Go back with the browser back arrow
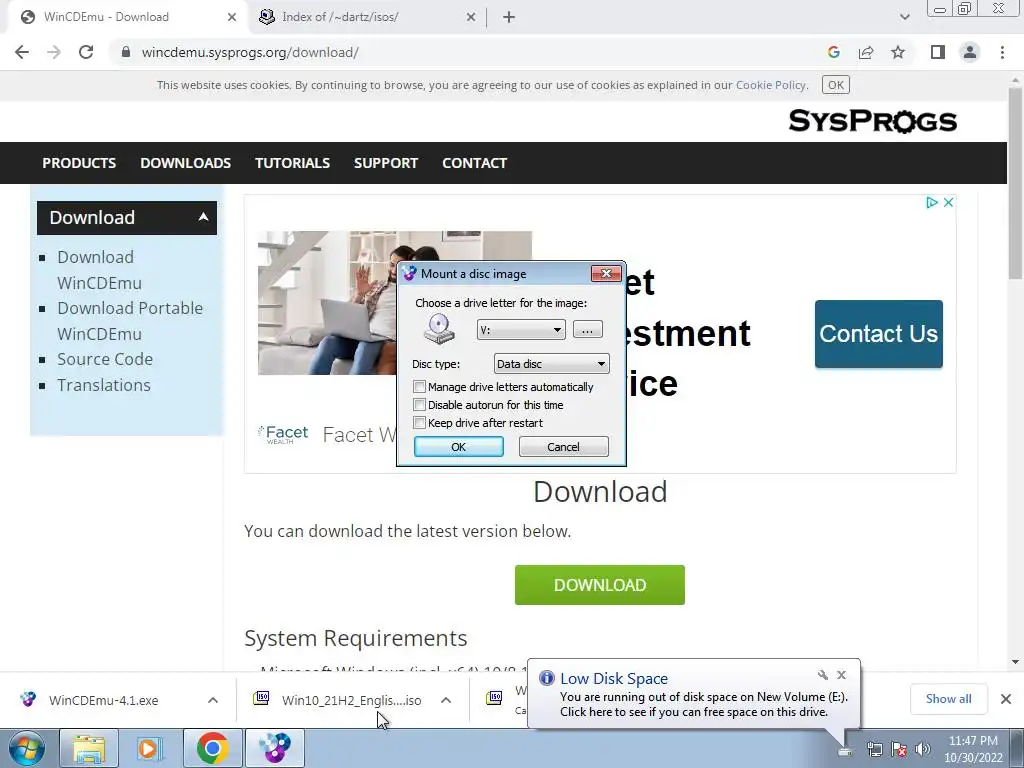The height and width of the screenshot is (768, 1024). pyautogui.click(x=22, y=52)
